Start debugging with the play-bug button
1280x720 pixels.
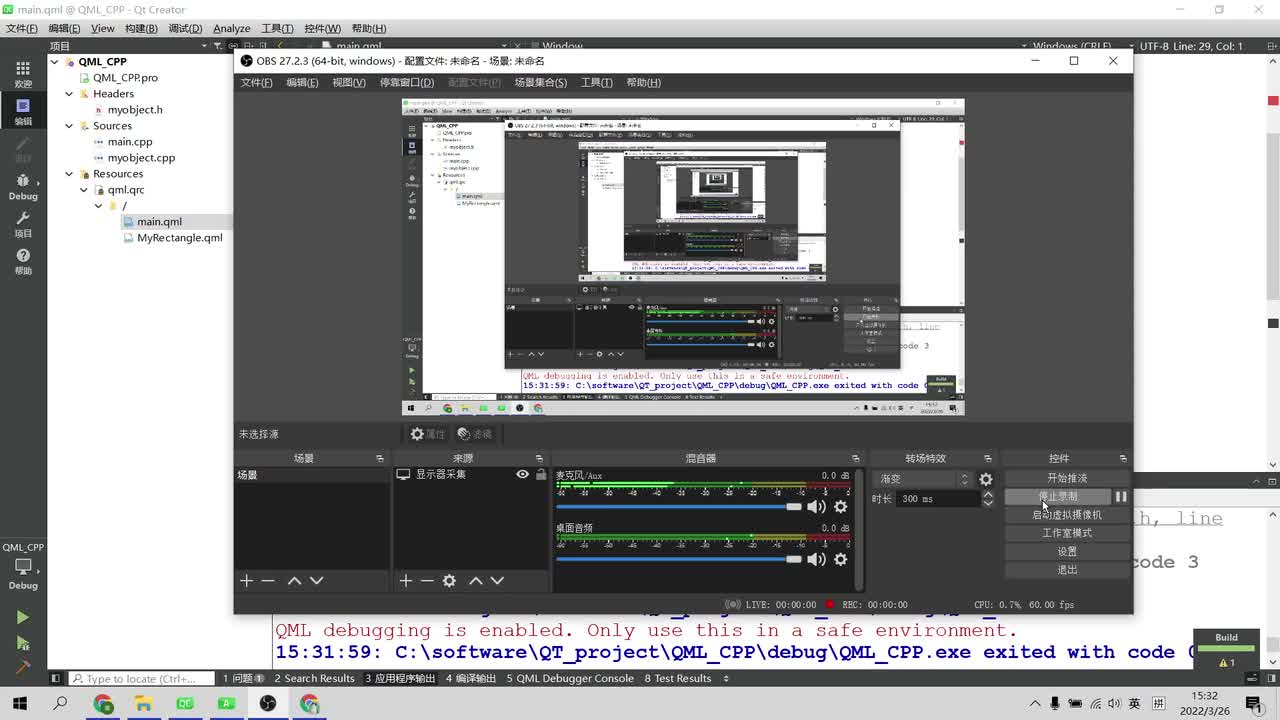pyautogui.click(x=22, y=643)
